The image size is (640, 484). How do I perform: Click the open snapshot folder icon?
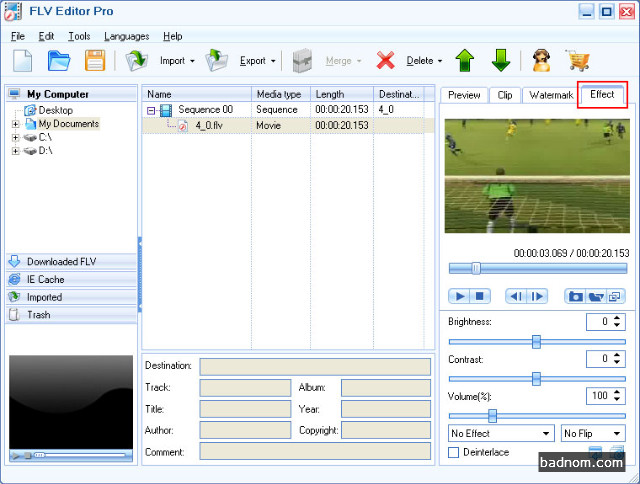tap(596, 296)
